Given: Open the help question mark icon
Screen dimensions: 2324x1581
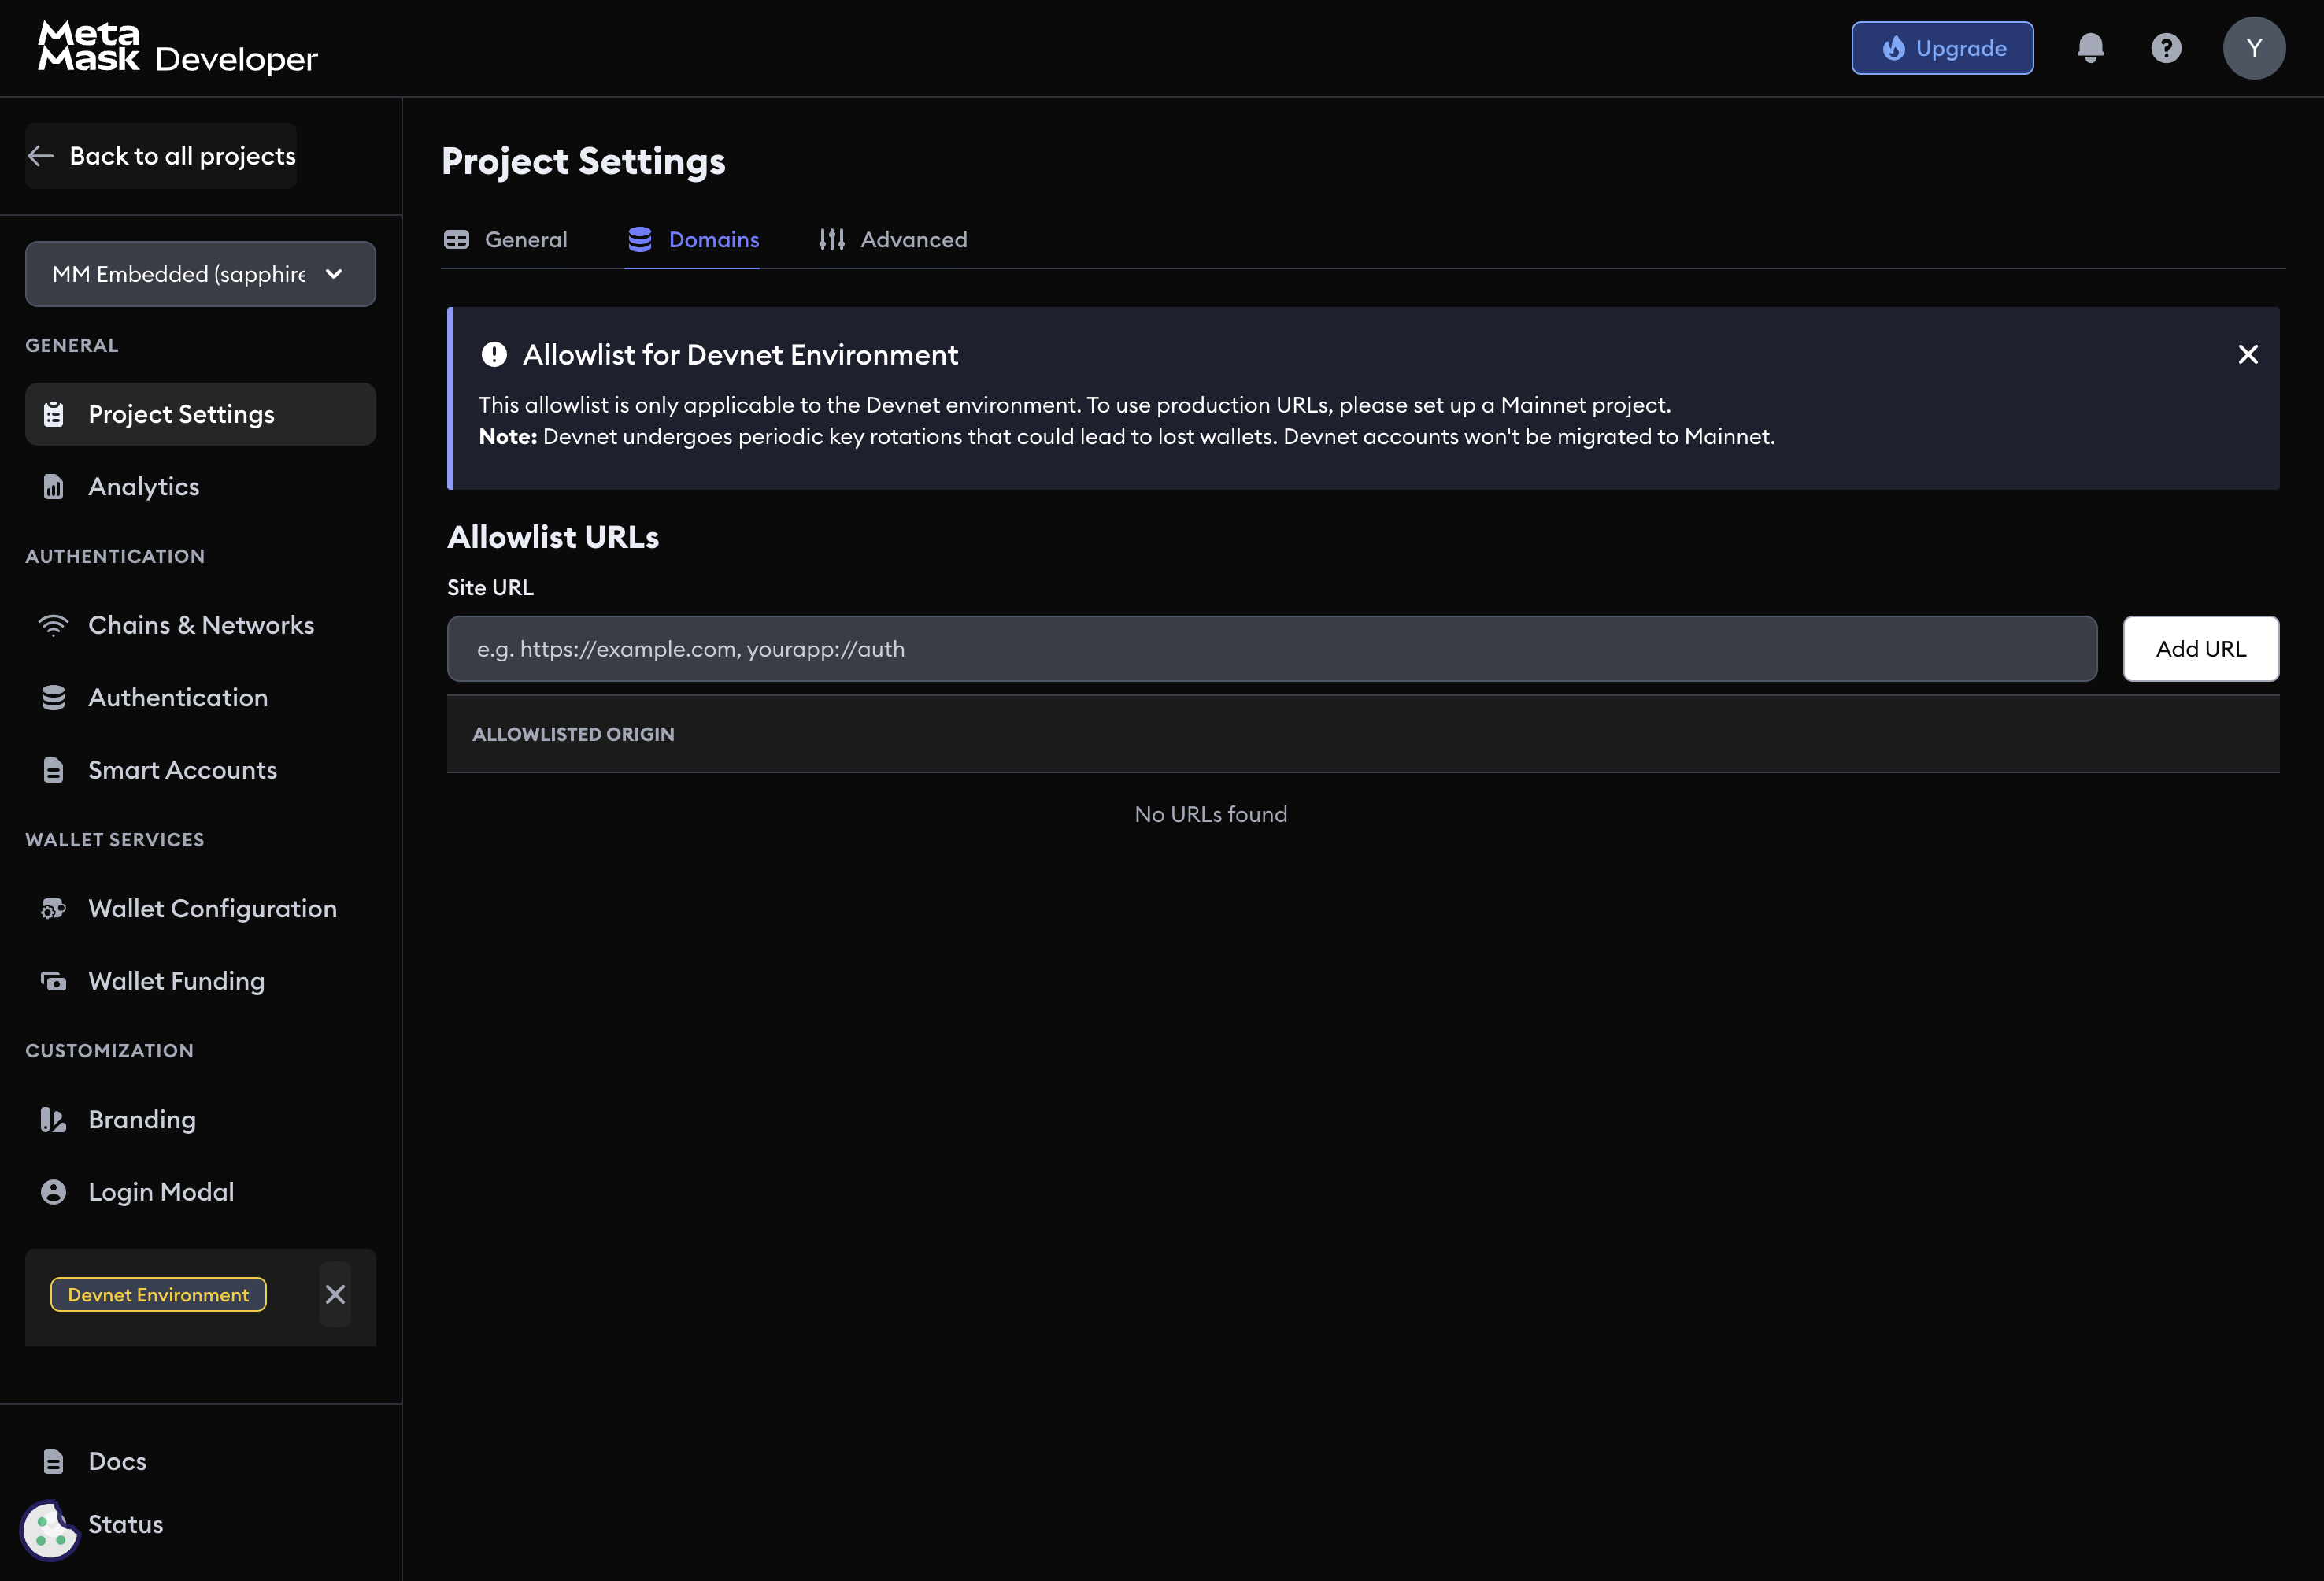Looking at the screenshot, I should (2166, 48).
